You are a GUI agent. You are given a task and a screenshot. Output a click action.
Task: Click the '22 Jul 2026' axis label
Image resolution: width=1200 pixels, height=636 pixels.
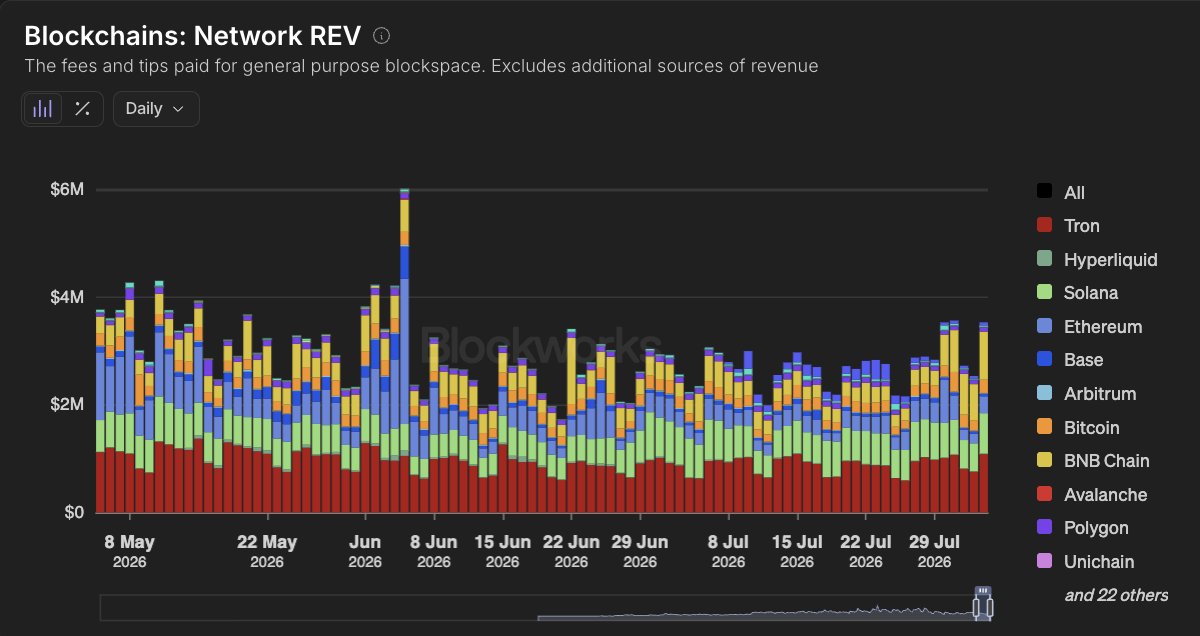(865, 551)
